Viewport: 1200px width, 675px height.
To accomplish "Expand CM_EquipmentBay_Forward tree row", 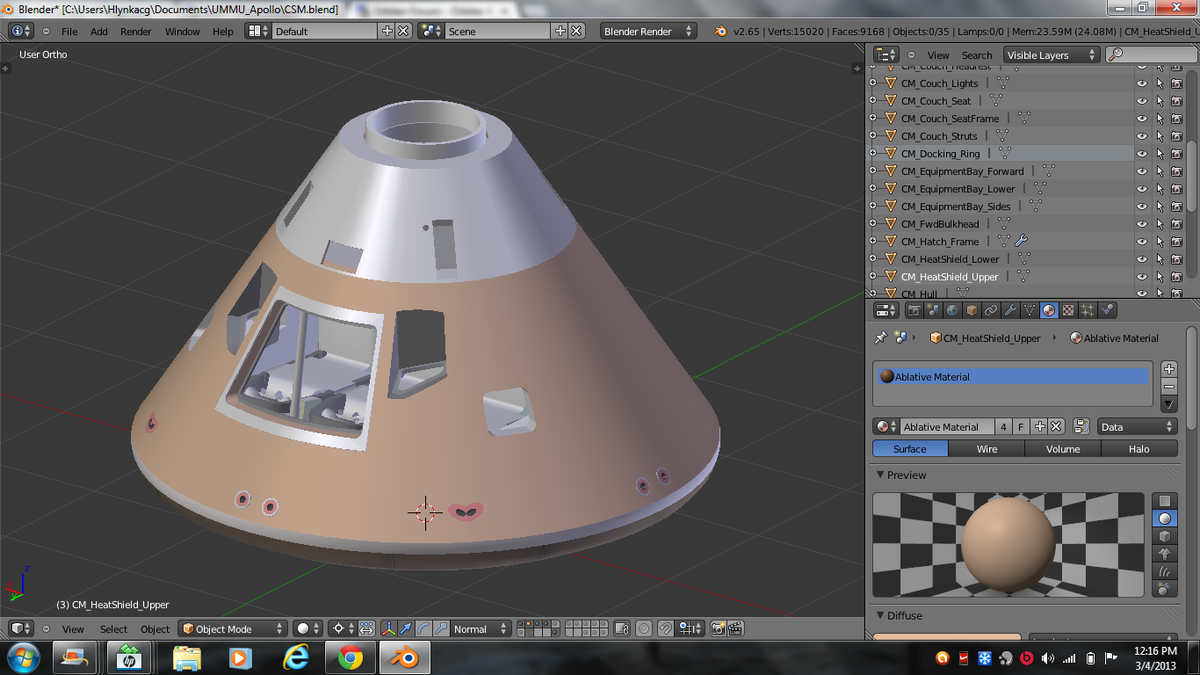I will [x=873, y=171].
